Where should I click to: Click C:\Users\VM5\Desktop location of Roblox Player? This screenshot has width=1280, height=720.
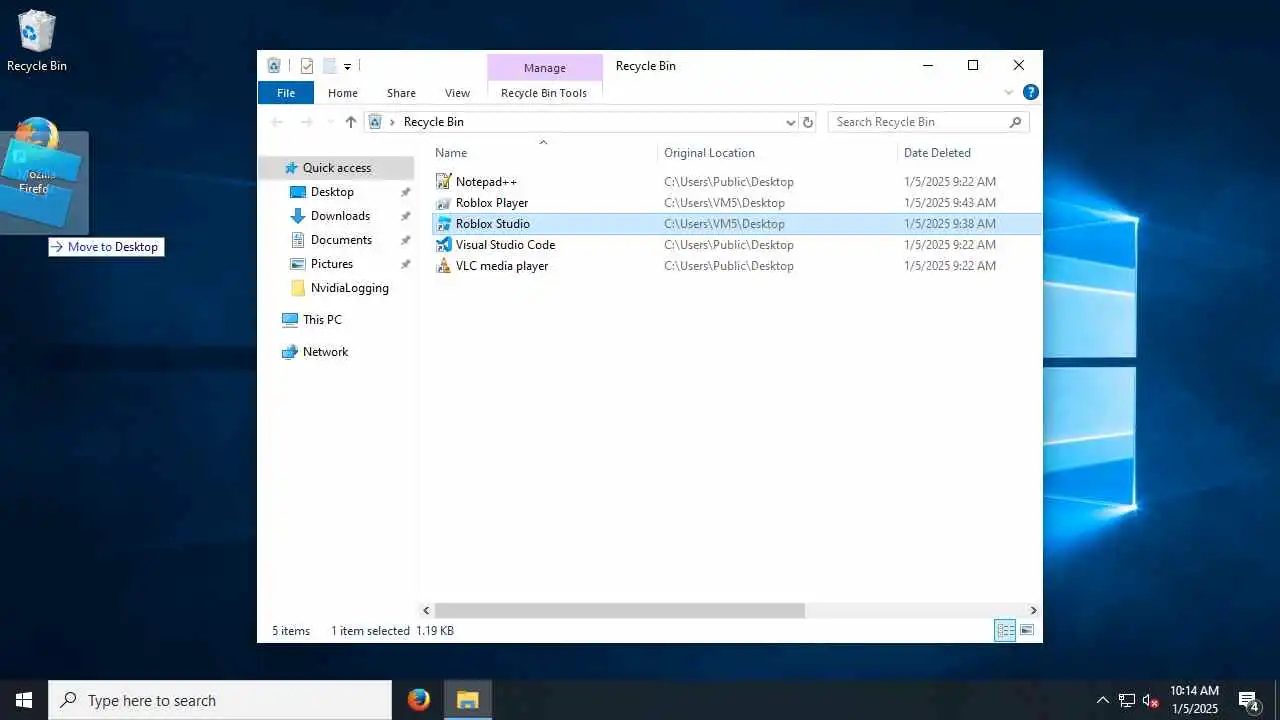(x=724, y=203)
